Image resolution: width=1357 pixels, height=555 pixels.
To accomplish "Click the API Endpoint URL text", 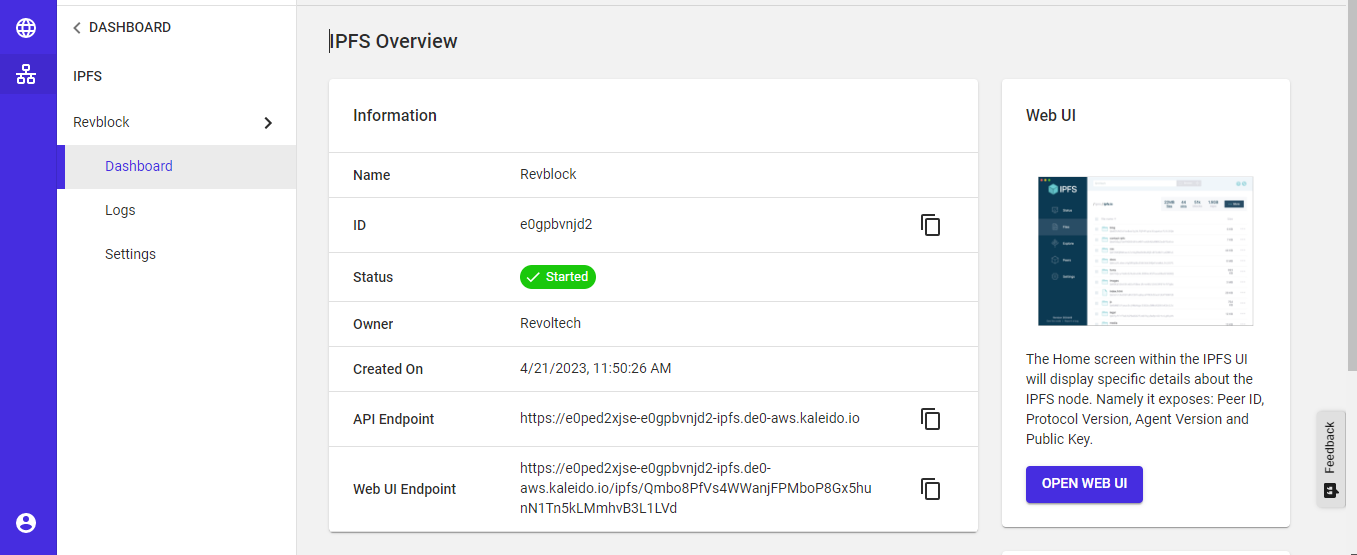I will (690, 419).
